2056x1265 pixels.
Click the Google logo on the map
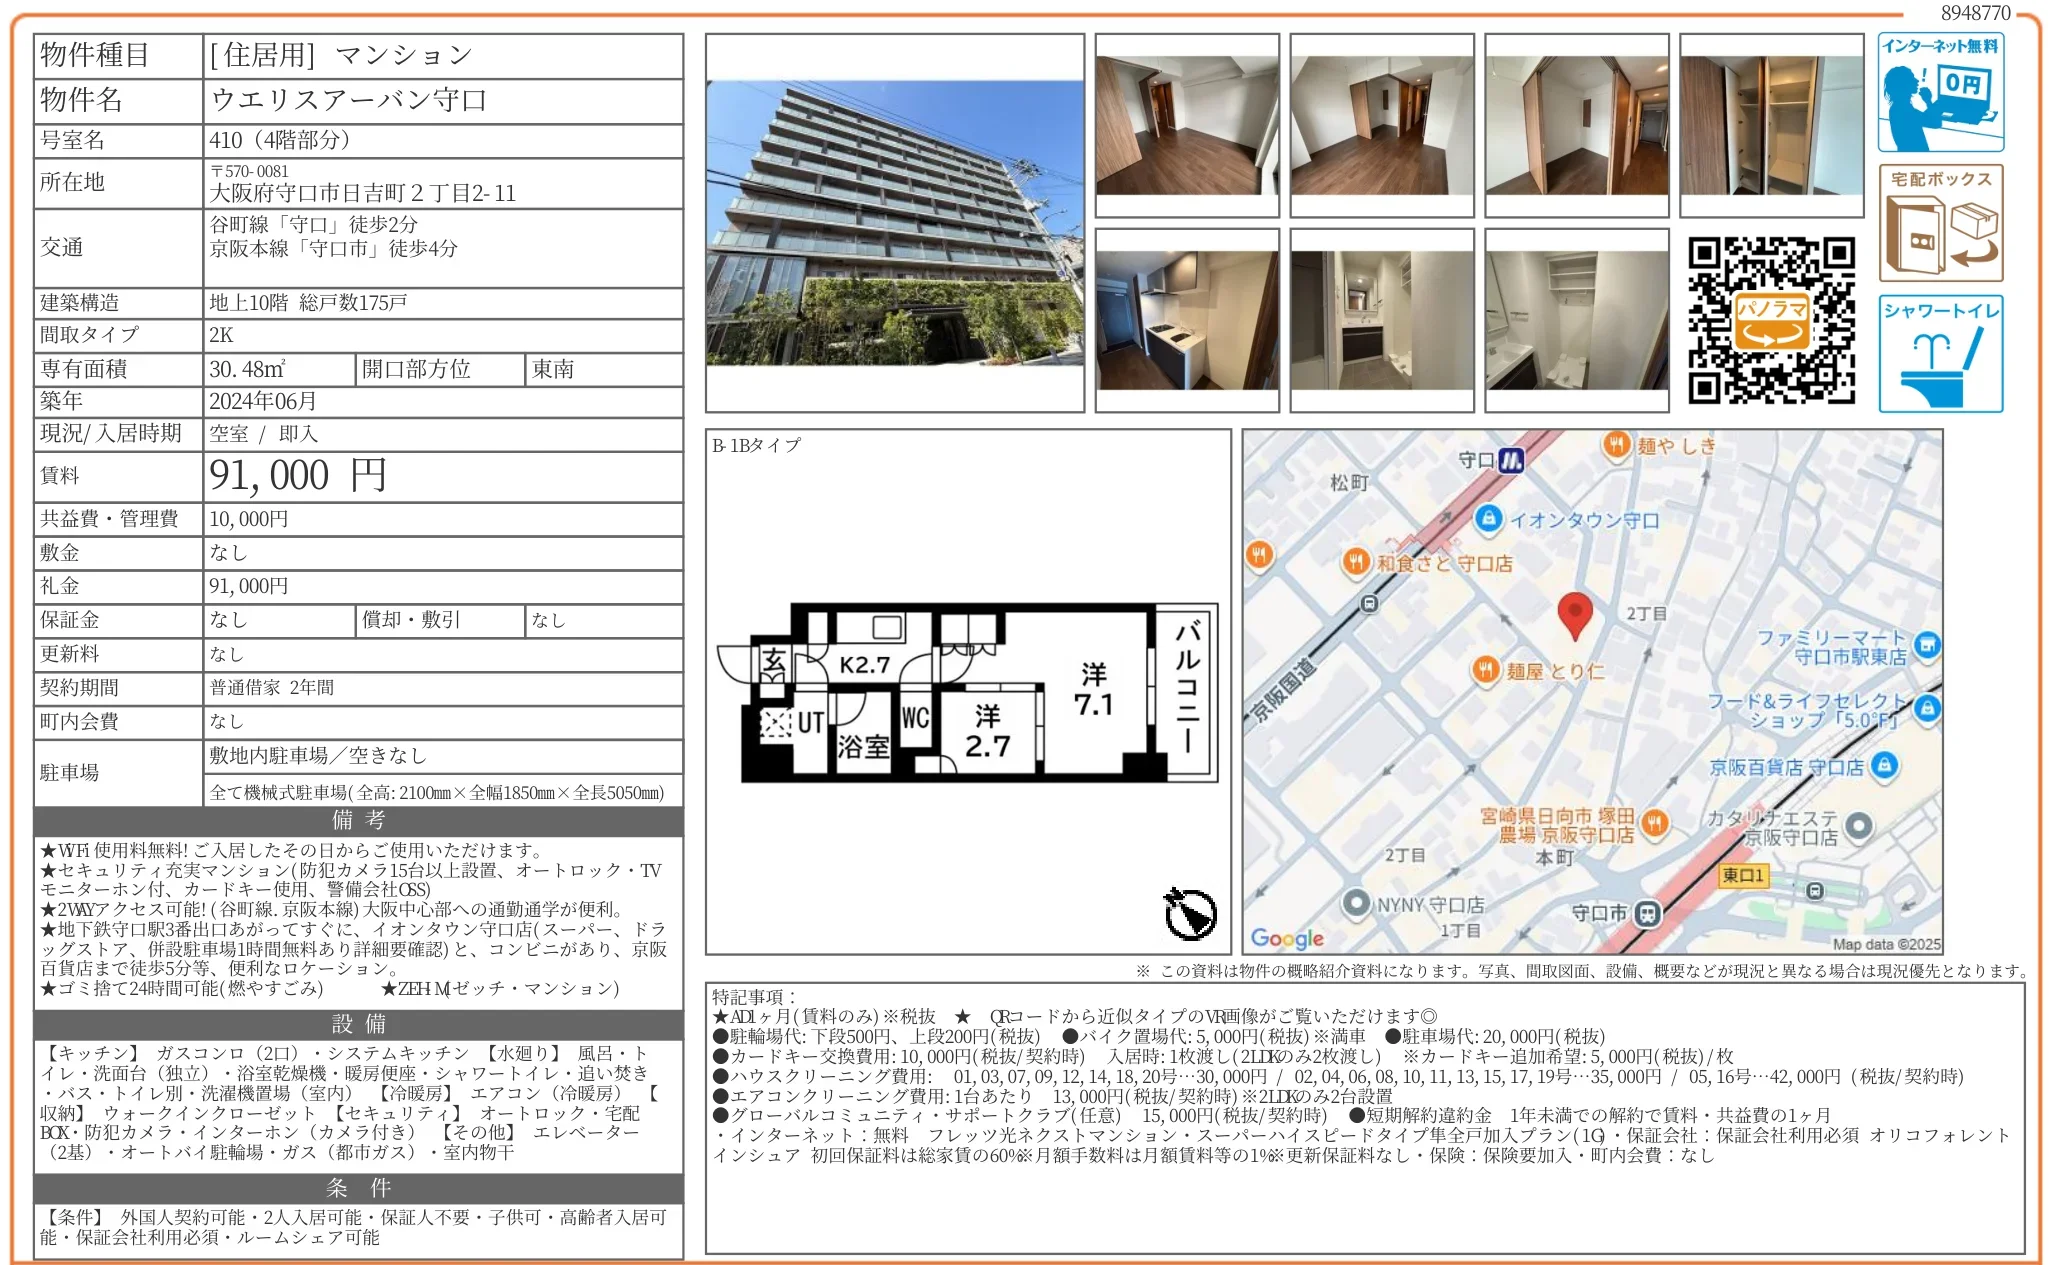pyautogui.click(x=1286, y=938)
